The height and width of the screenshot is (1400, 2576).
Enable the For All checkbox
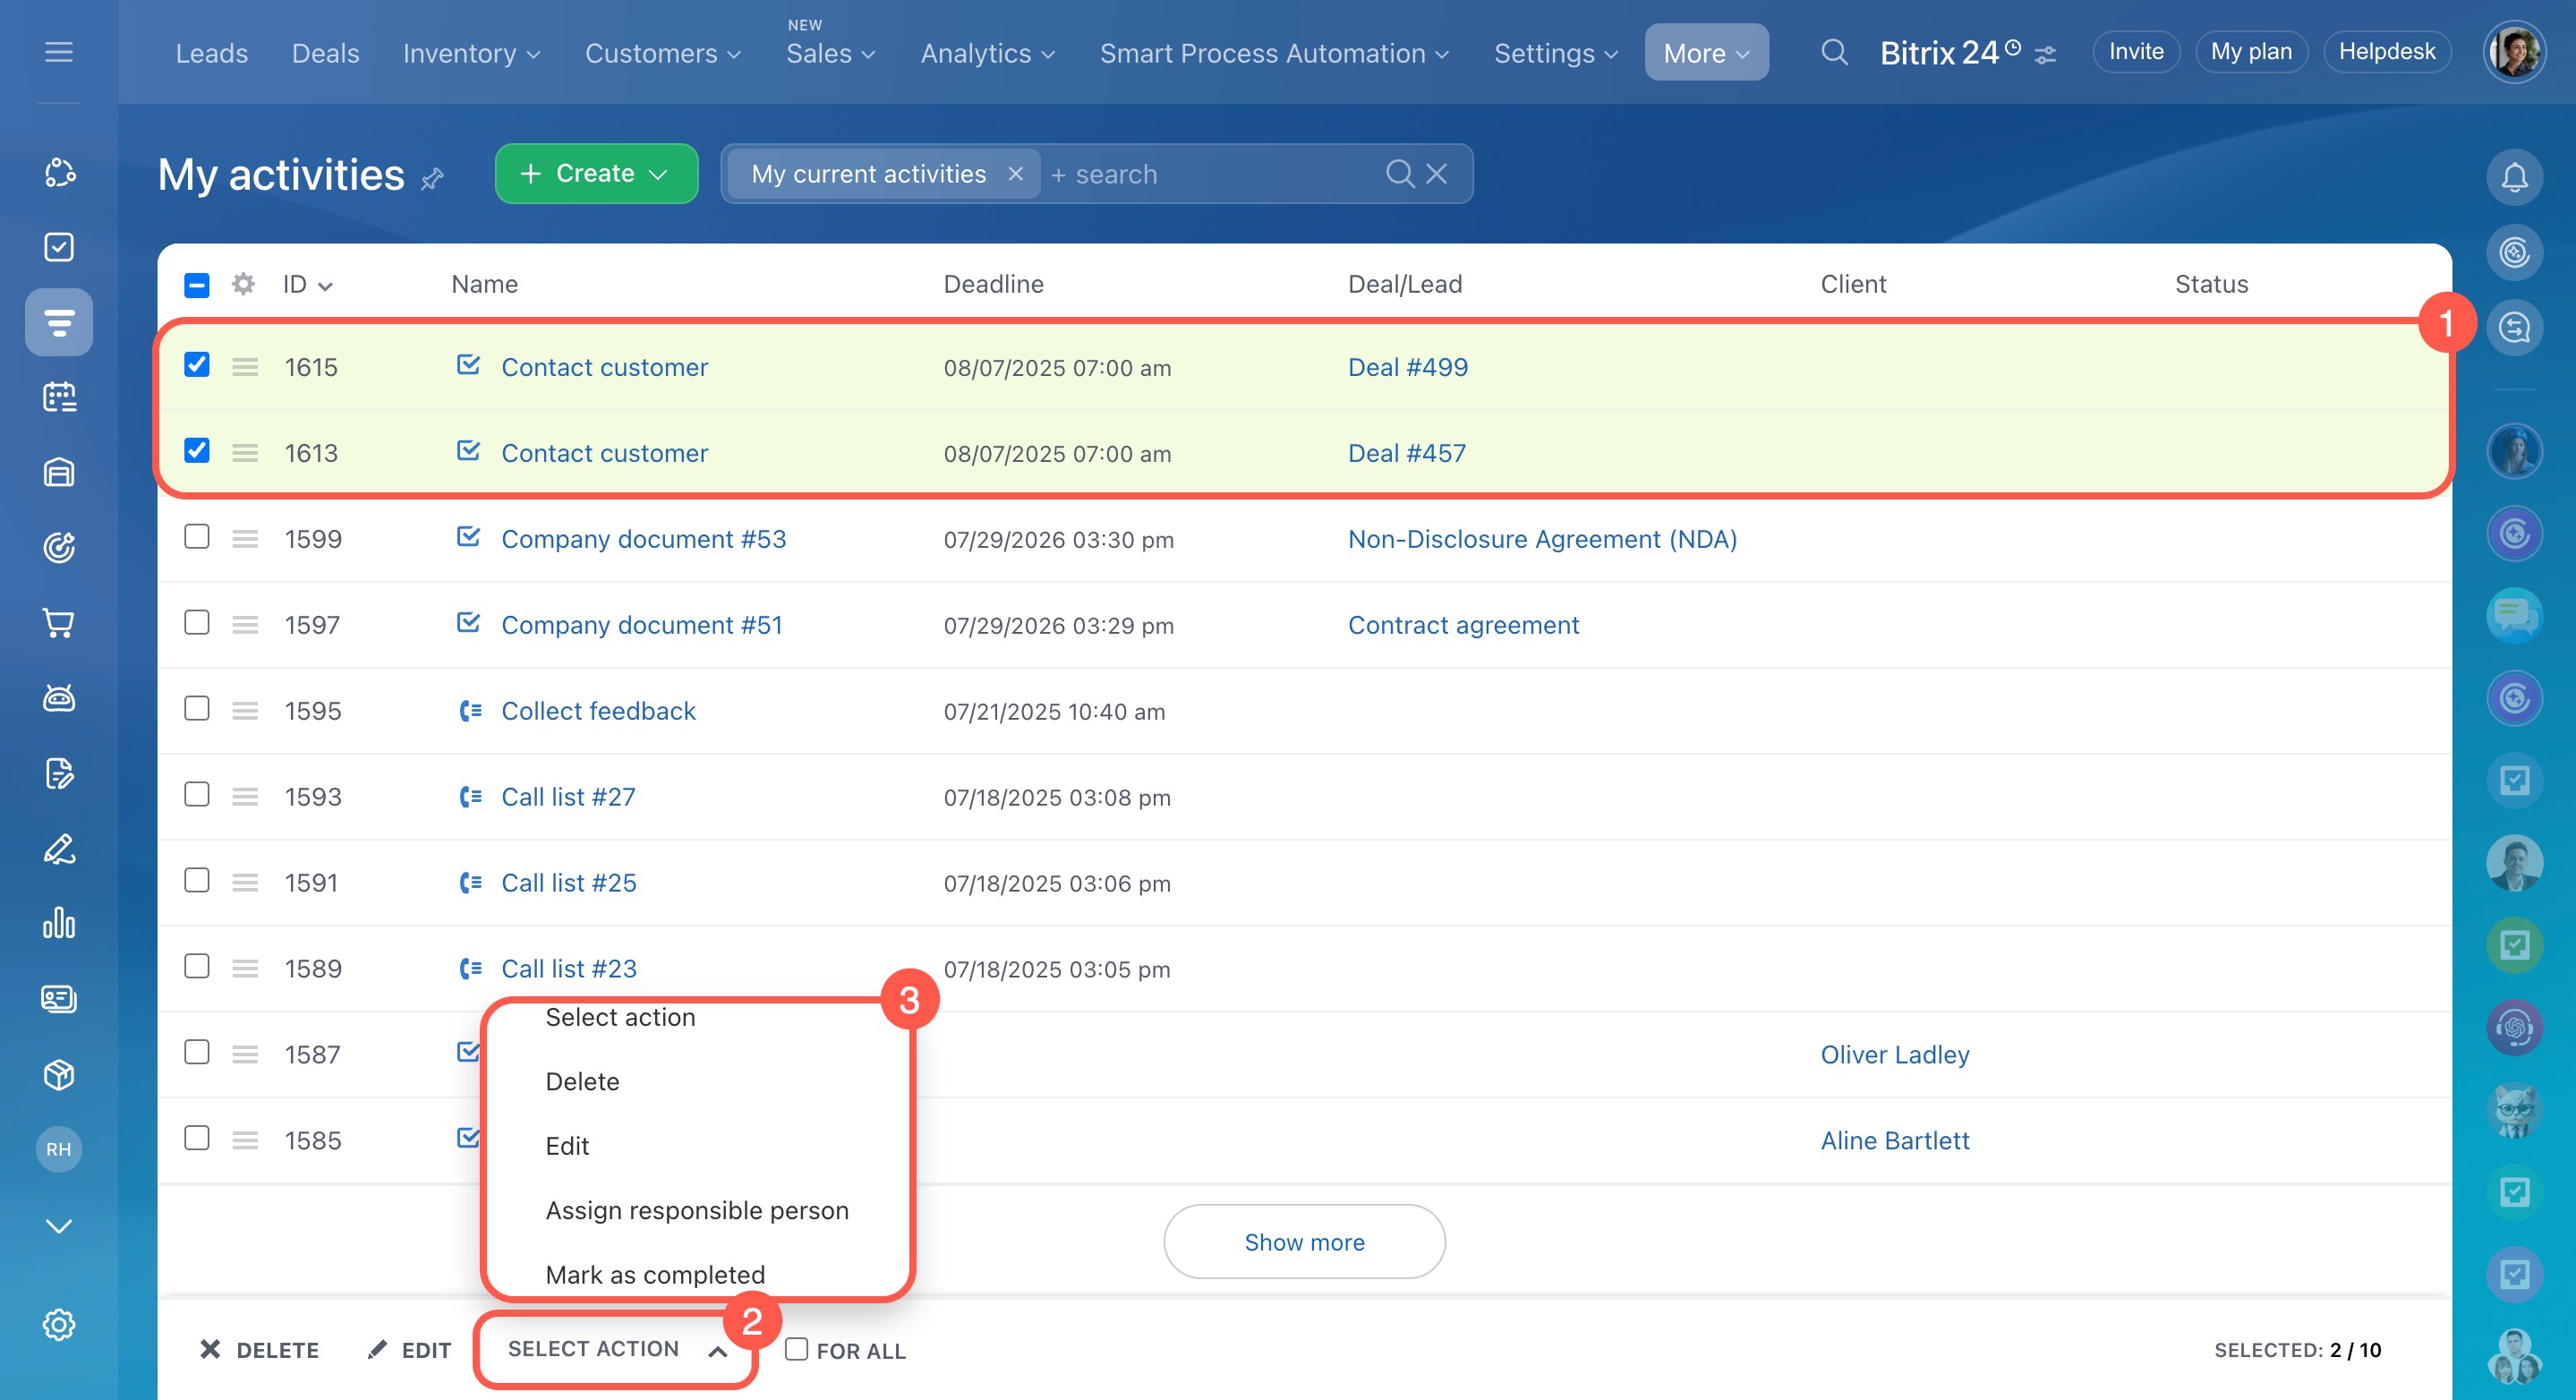tap(796, 1349)
